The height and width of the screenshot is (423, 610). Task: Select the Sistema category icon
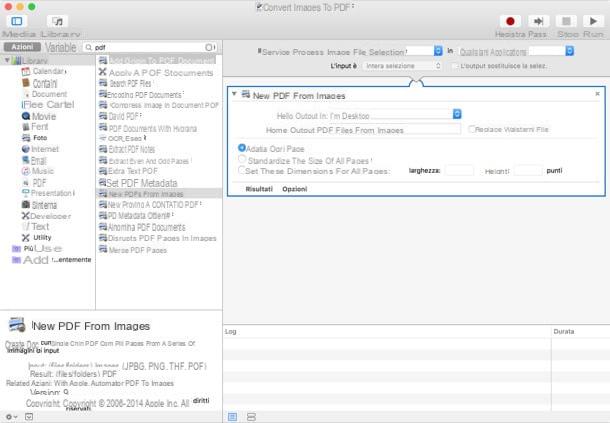click(x=26, y=205)
